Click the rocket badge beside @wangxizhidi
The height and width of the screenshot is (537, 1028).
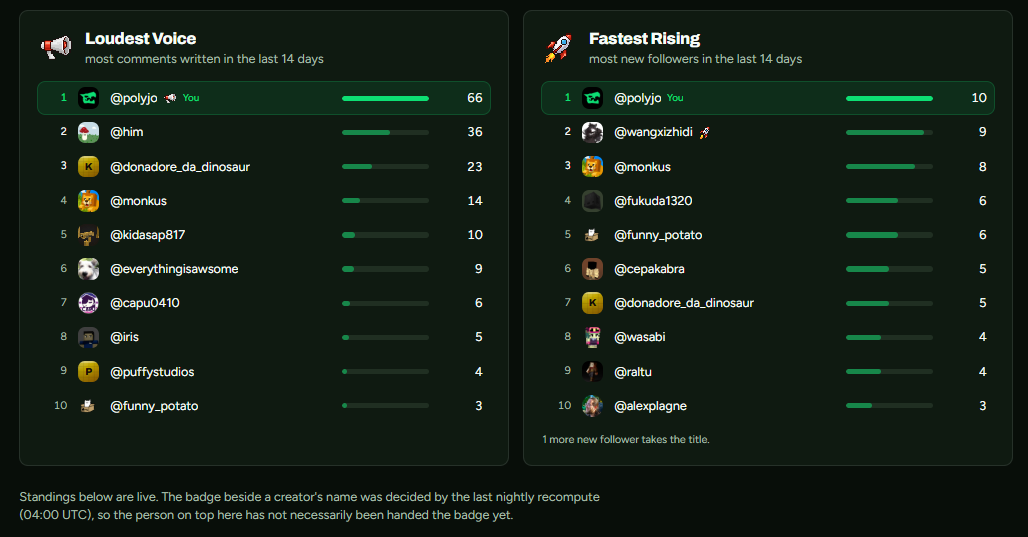click(704, 132)
